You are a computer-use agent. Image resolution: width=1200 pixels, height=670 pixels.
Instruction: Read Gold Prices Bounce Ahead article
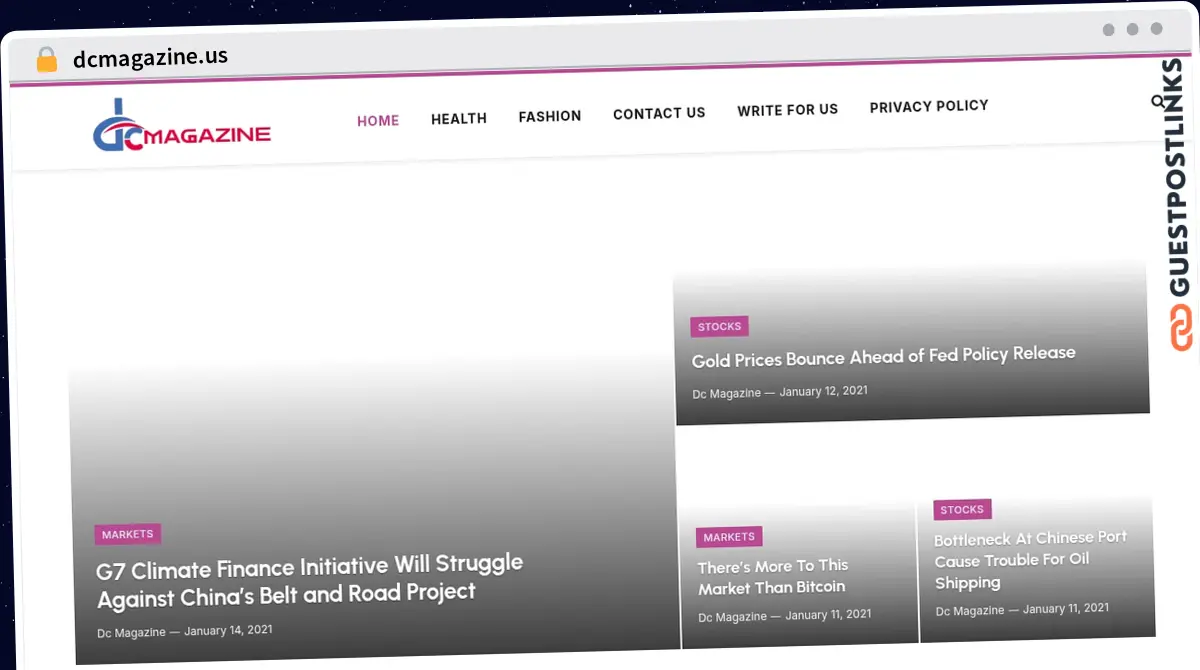point(883,356)
